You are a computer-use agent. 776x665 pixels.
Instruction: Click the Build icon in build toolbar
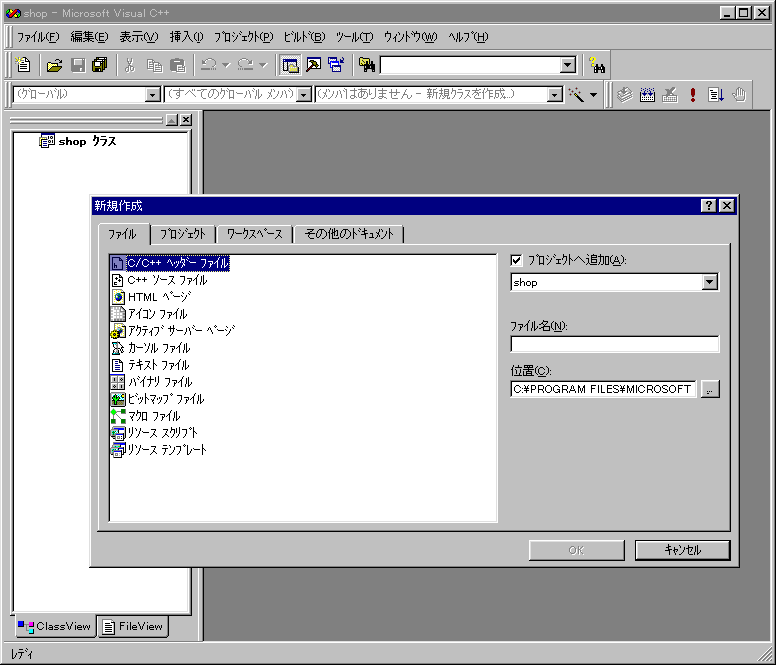(x=647, y=94)
